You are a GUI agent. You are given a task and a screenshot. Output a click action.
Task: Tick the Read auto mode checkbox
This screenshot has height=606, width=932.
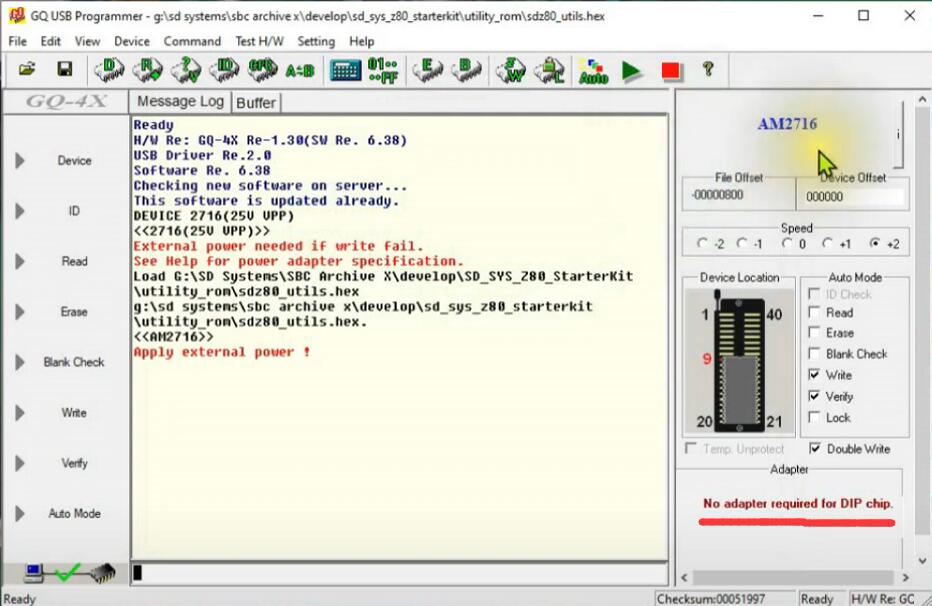click(x=814, y=312)
